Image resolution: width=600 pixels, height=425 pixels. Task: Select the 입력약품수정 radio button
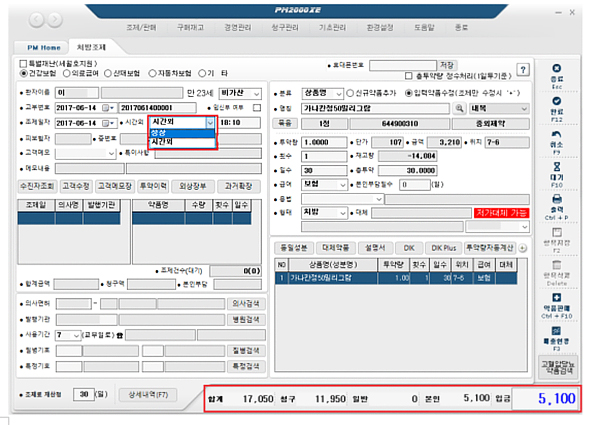(x=409, y=93)
